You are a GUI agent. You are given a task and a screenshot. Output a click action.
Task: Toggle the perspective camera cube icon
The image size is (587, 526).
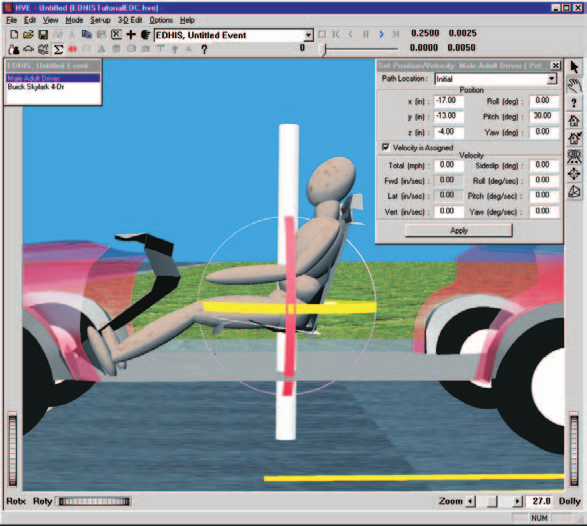tap(574, 191)
